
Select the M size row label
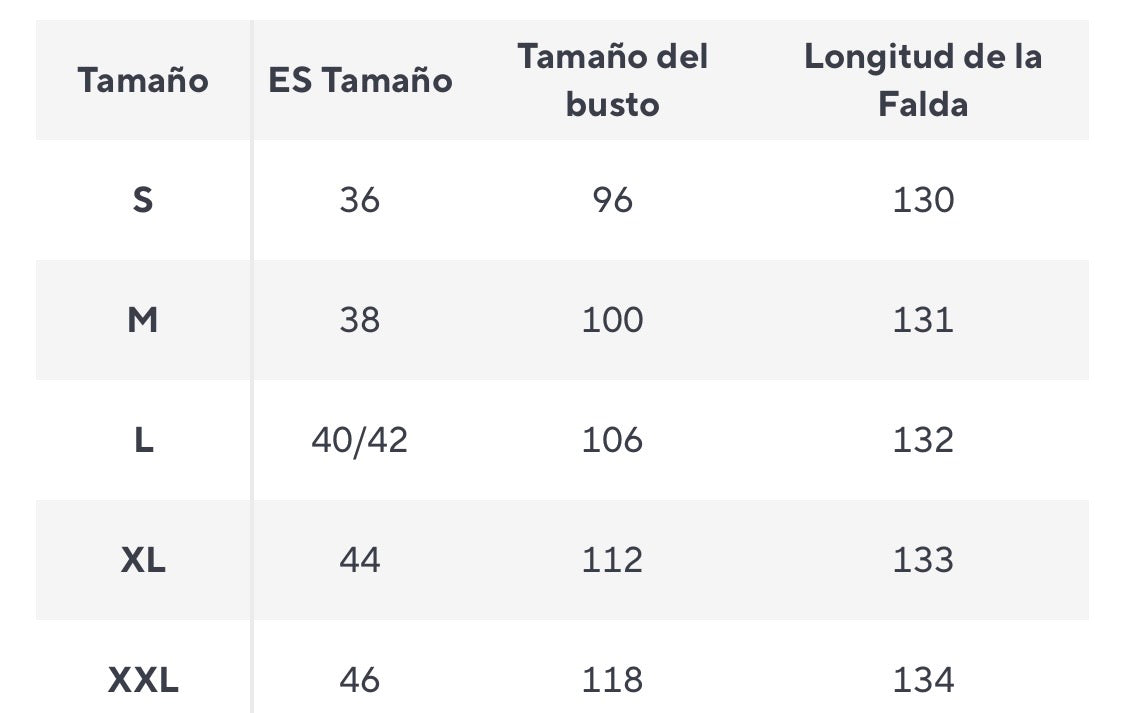click(x=143, y=320)
